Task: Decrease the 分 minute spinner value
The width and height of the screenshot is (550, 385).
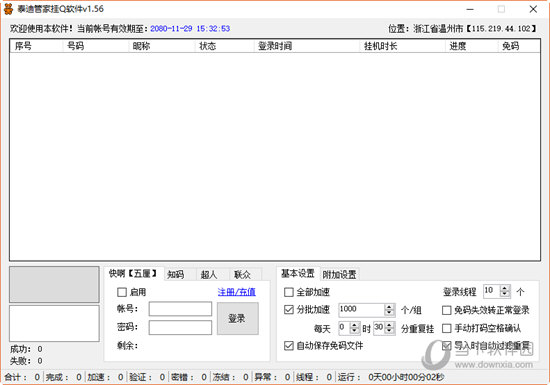Action: [x=389, y=331]
